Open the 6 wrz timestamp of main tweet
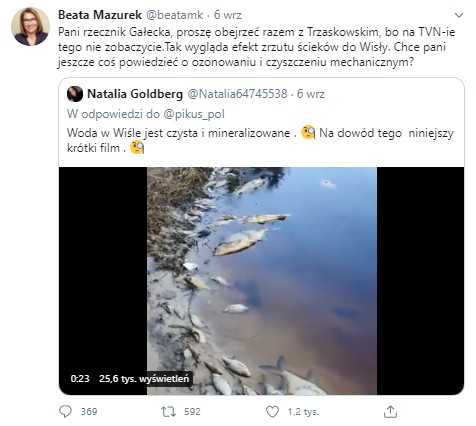Image resolution: width=476 pixels, height=426 pixels. pyautogui.click(x=228, y=15)
